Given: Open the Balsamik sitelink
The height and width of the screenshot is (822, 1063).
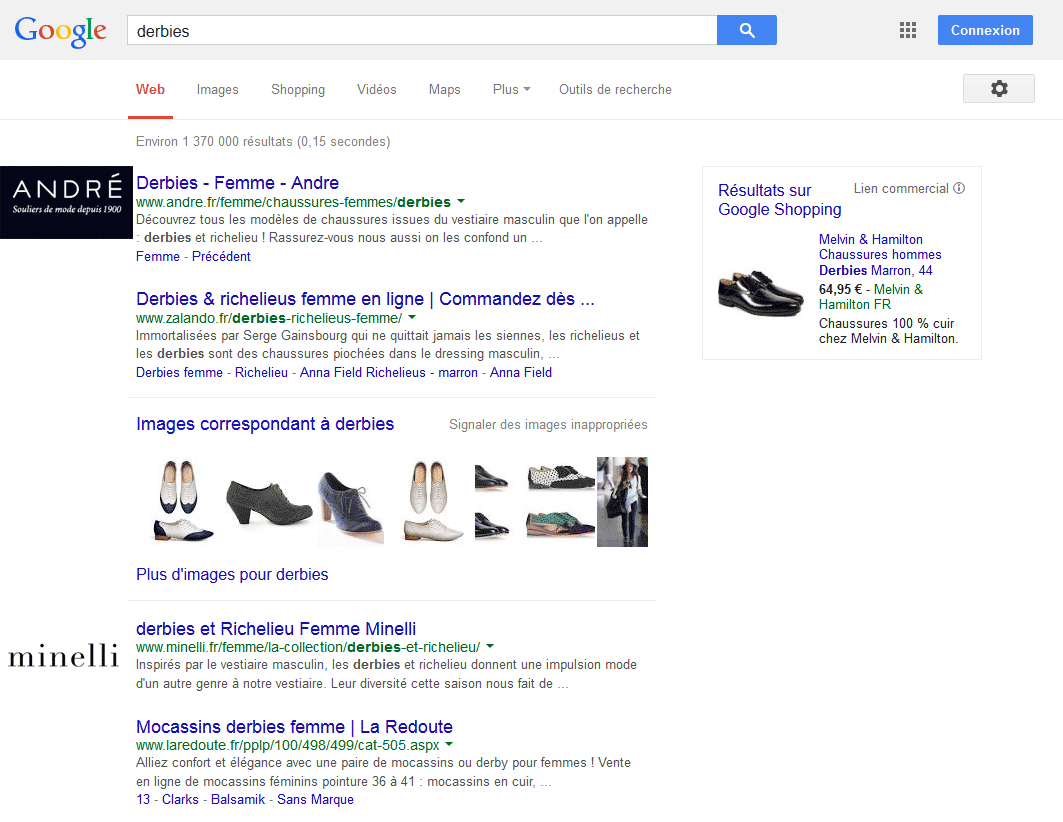Looking at the screenshot, I should [x=238, y=800].
